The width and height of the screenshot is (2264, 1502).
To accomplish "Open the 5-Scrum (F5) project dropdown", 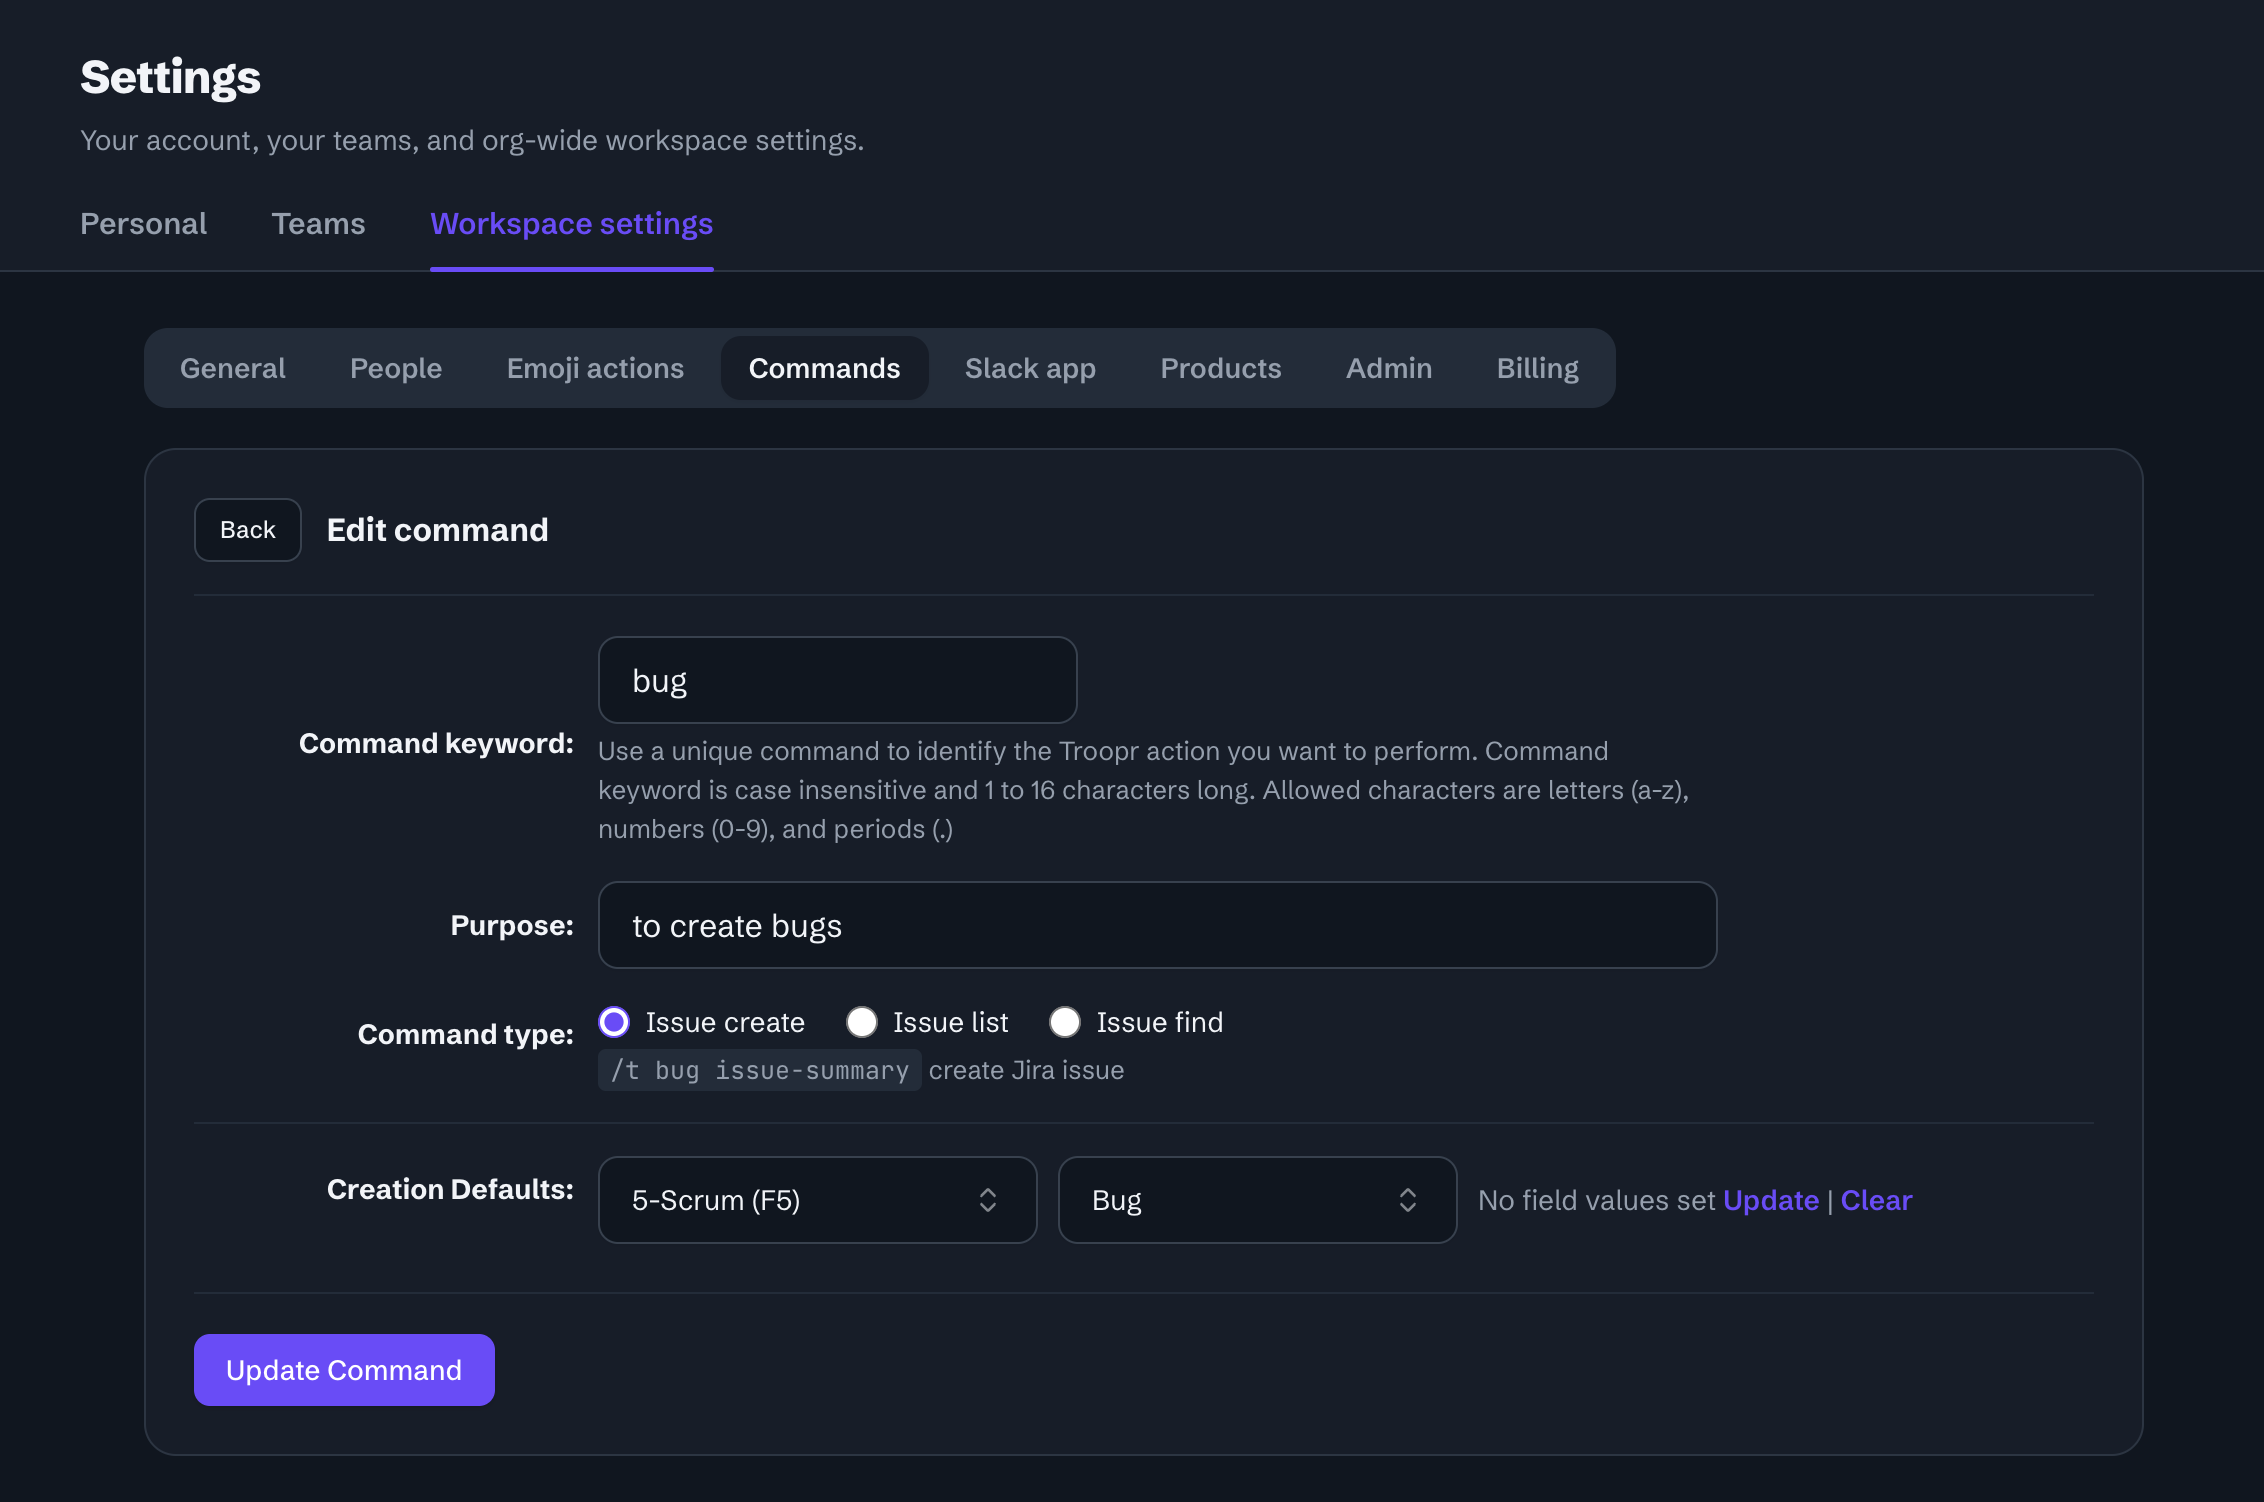I will click(817, 1200).
